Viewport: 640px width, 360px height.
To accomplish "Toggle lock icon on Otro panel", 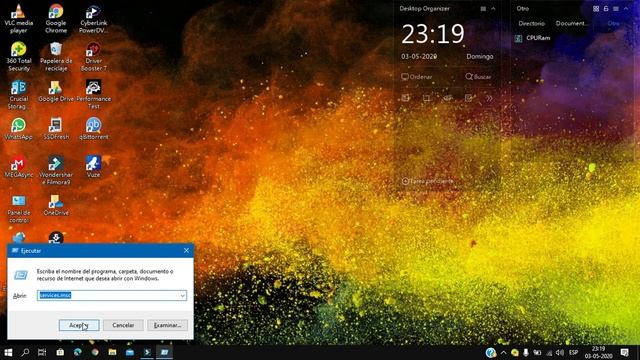I will pyautogui.click(x=606, y=9).
